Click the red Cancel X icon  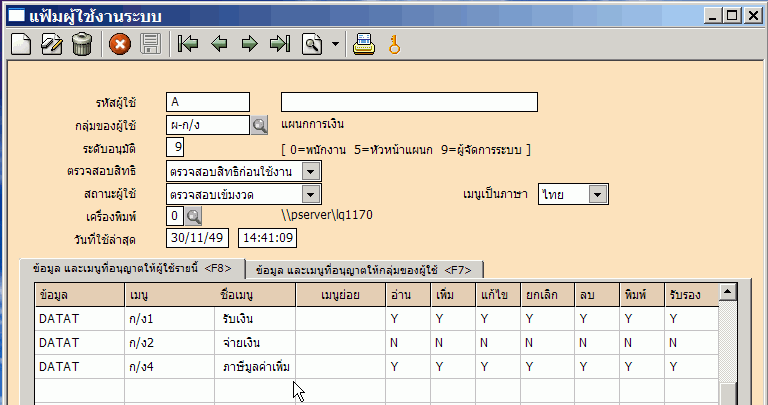click(x=120, y=44)
